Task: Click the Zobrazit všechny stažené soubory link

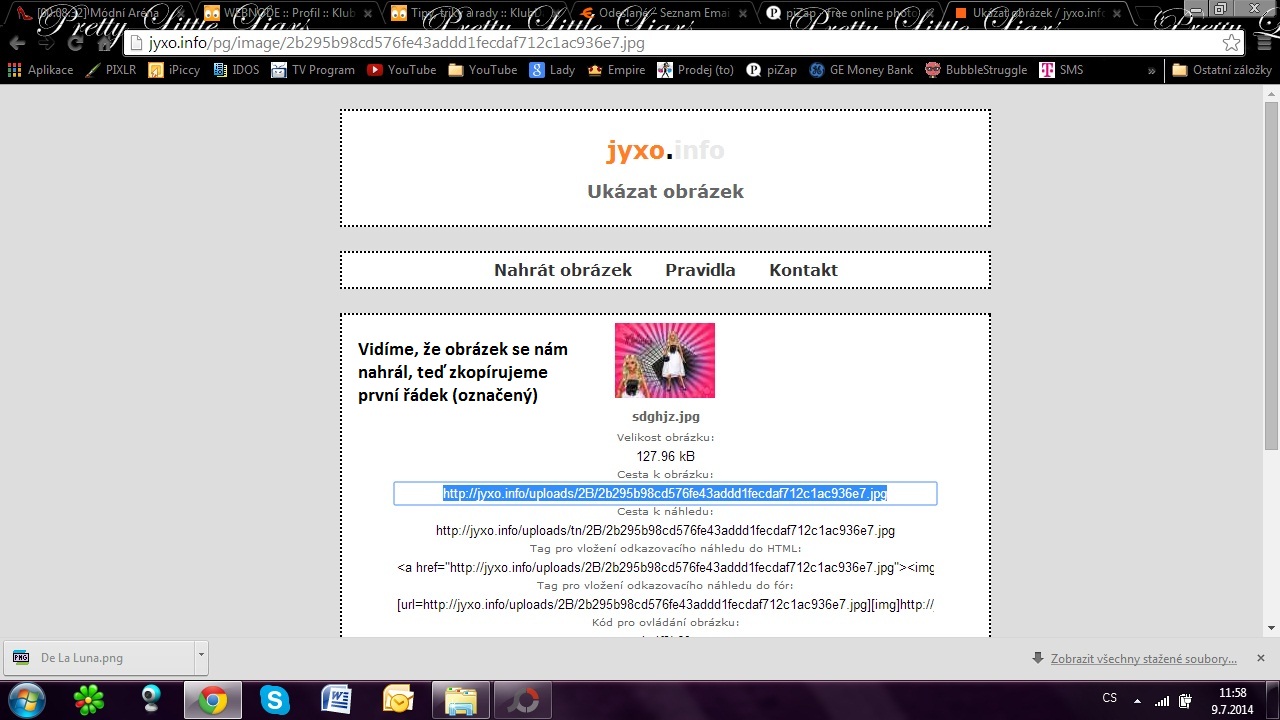Action: (x=1143, y=658)
